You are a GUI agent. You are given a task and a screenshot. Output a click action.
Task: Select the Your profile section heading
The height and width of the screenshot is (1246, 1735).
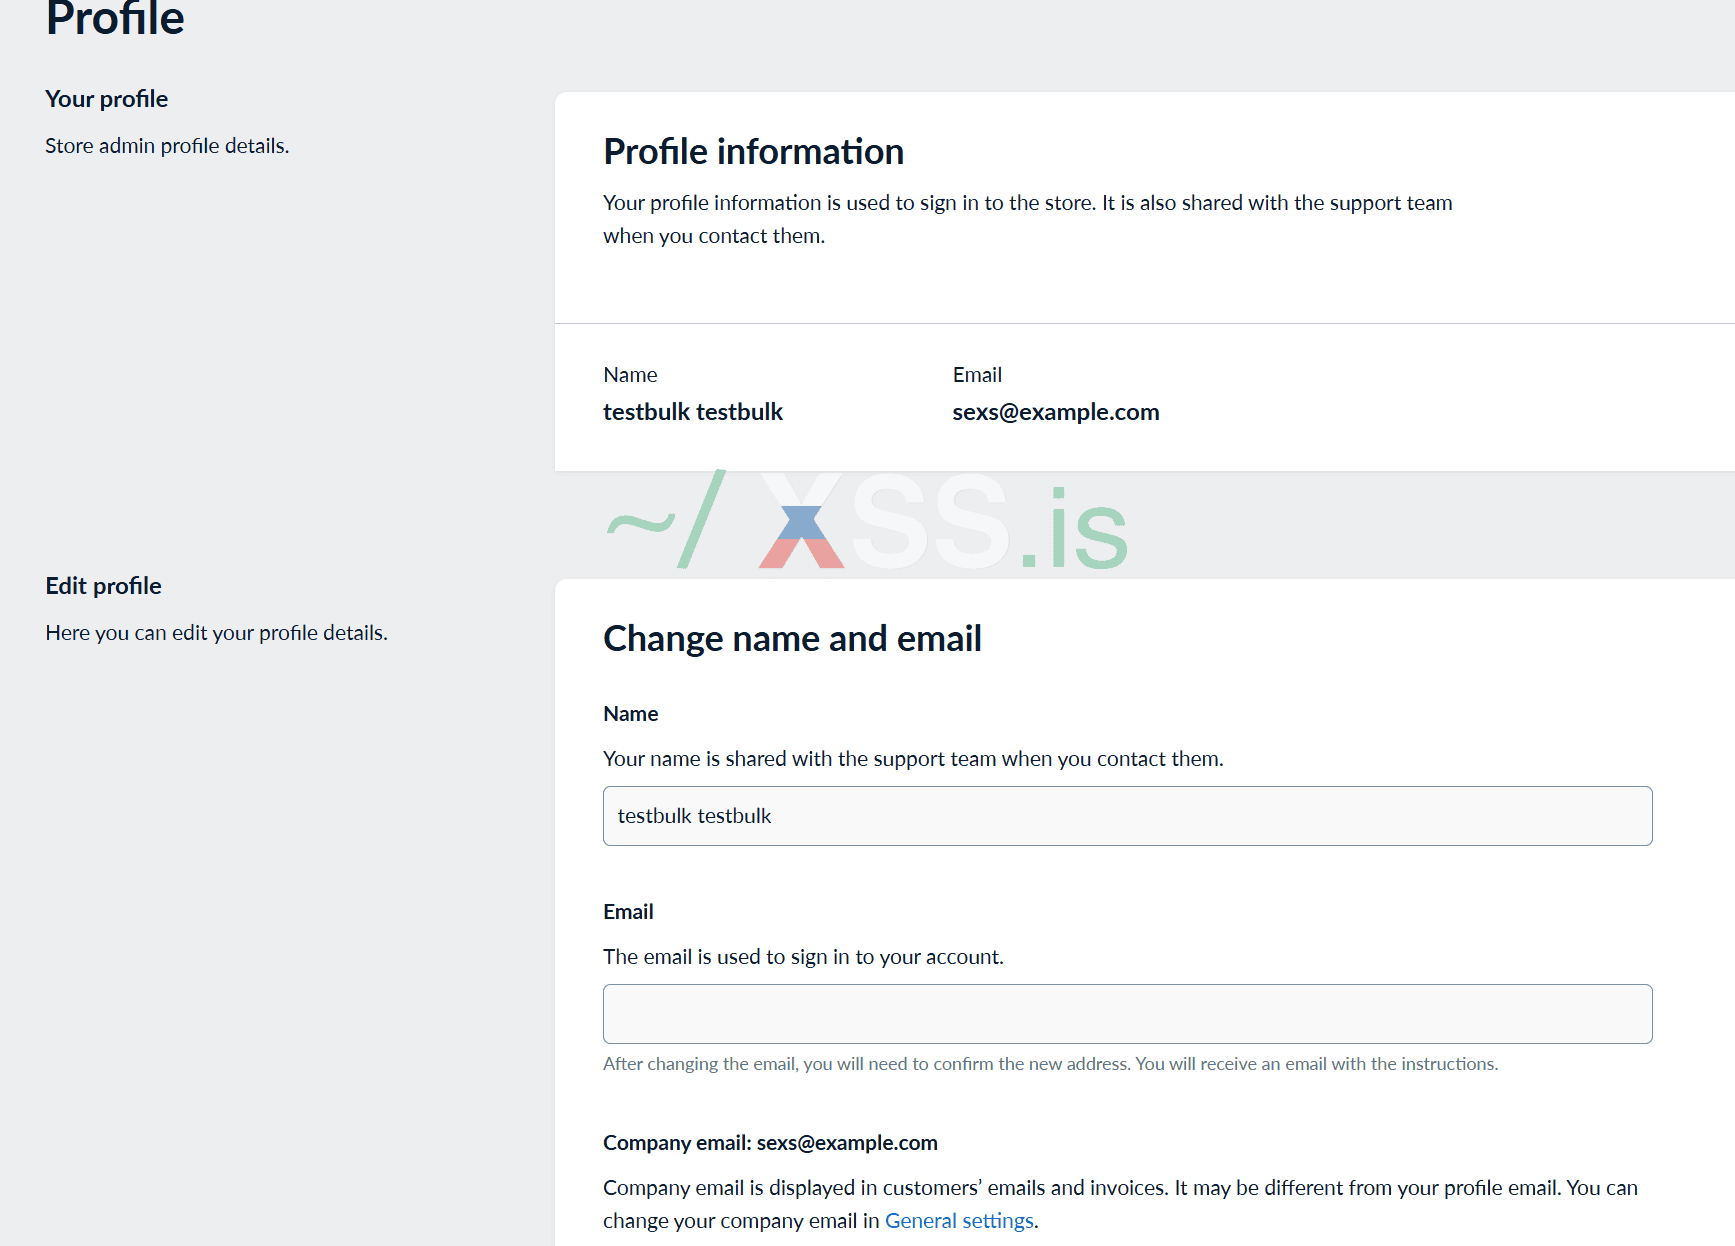(x=106, y=99)
